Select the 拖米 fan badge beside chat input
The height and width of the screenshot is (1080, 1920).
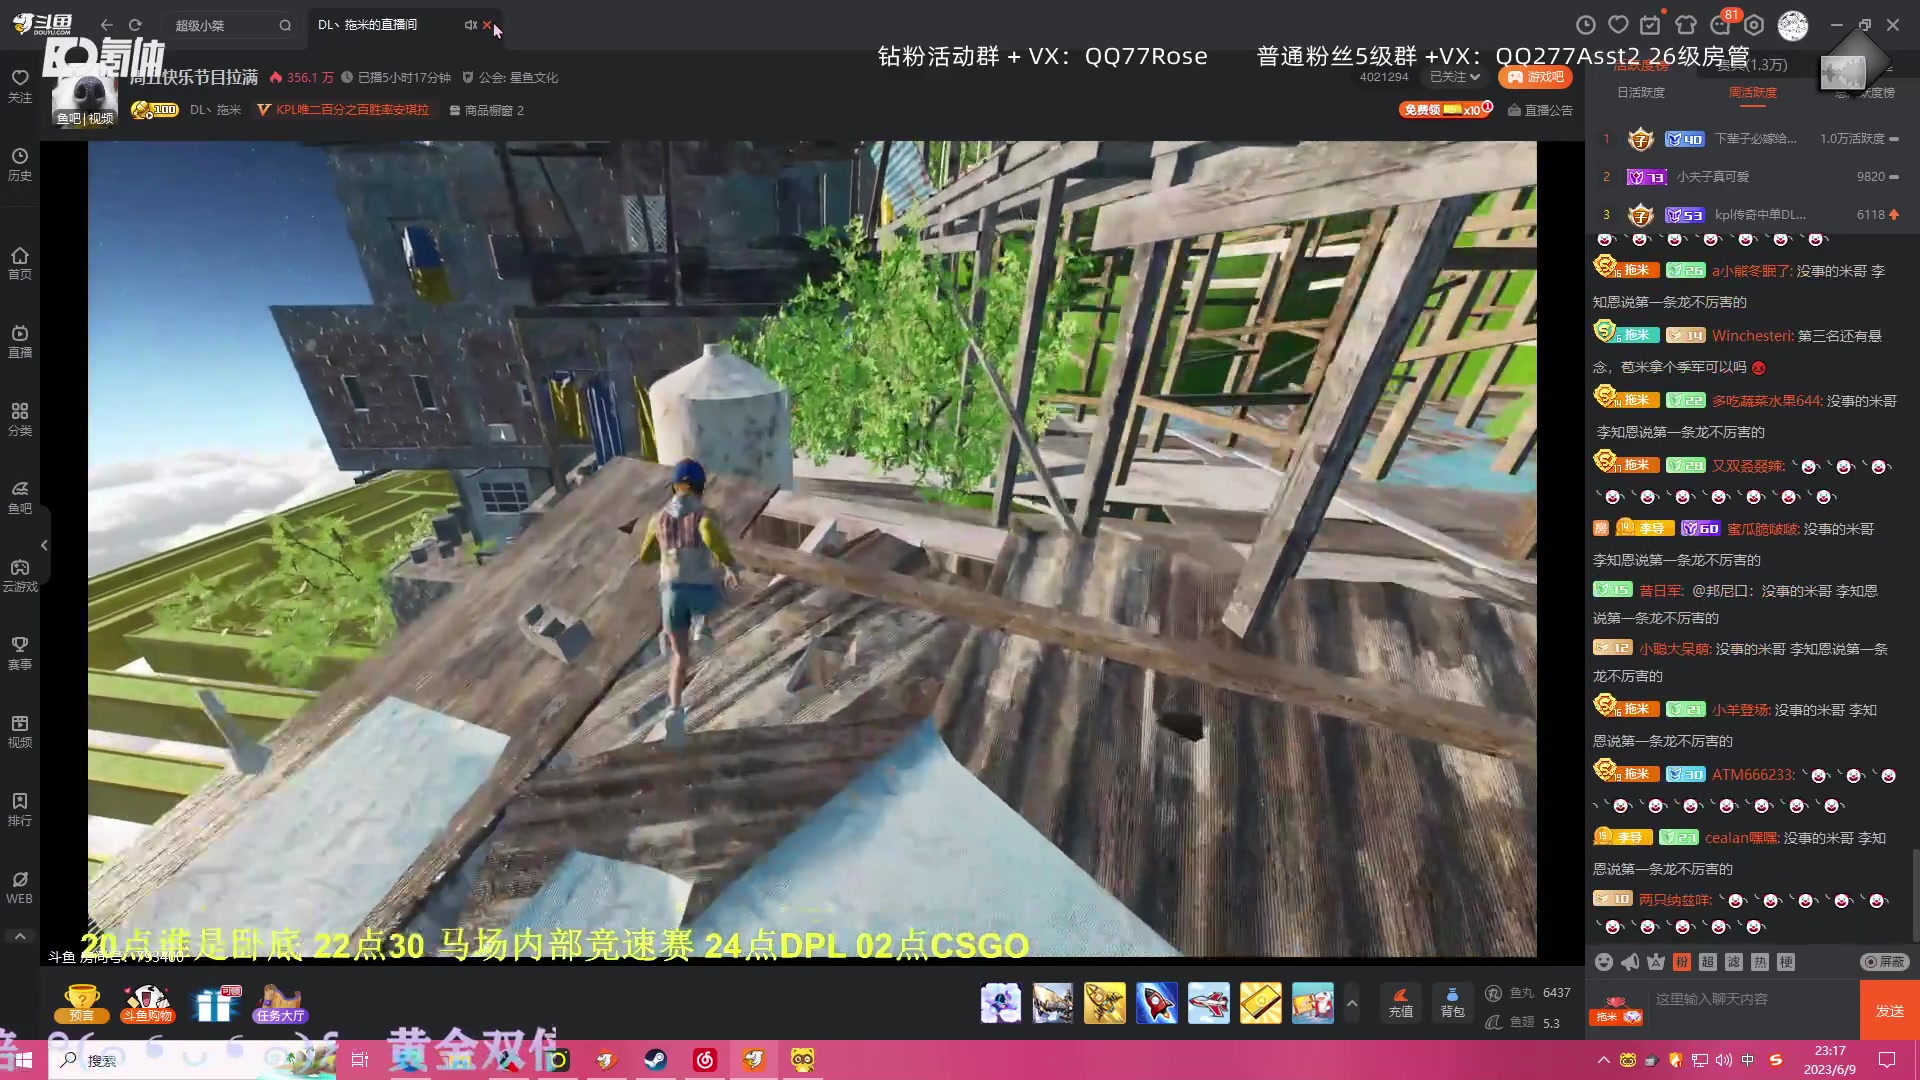1617,1012
